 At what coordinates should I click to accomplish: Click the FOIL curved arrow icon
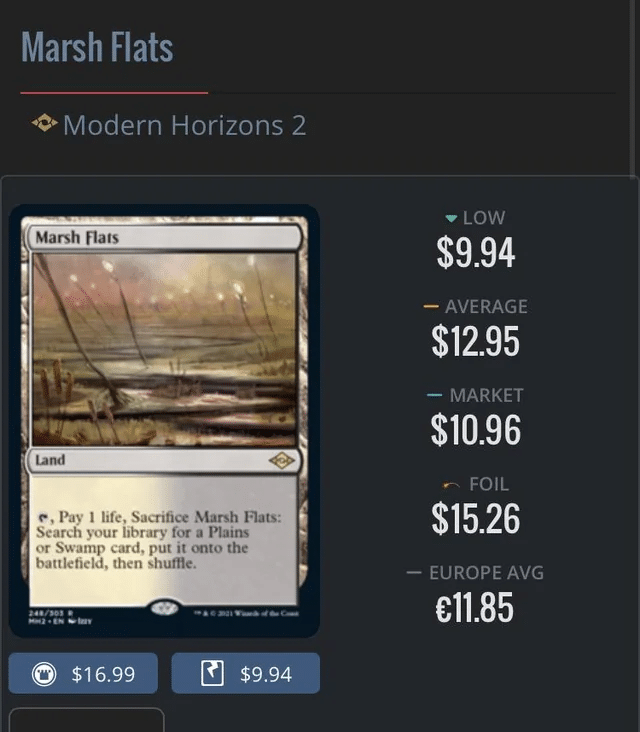pos(451,485)
